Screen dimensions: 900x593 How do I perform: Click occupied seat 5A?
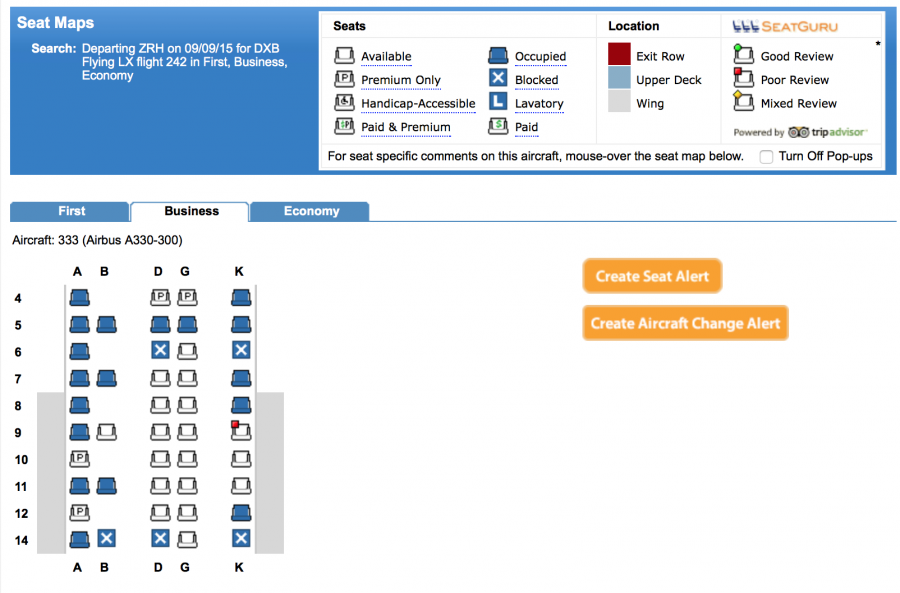tap(79, 324)
